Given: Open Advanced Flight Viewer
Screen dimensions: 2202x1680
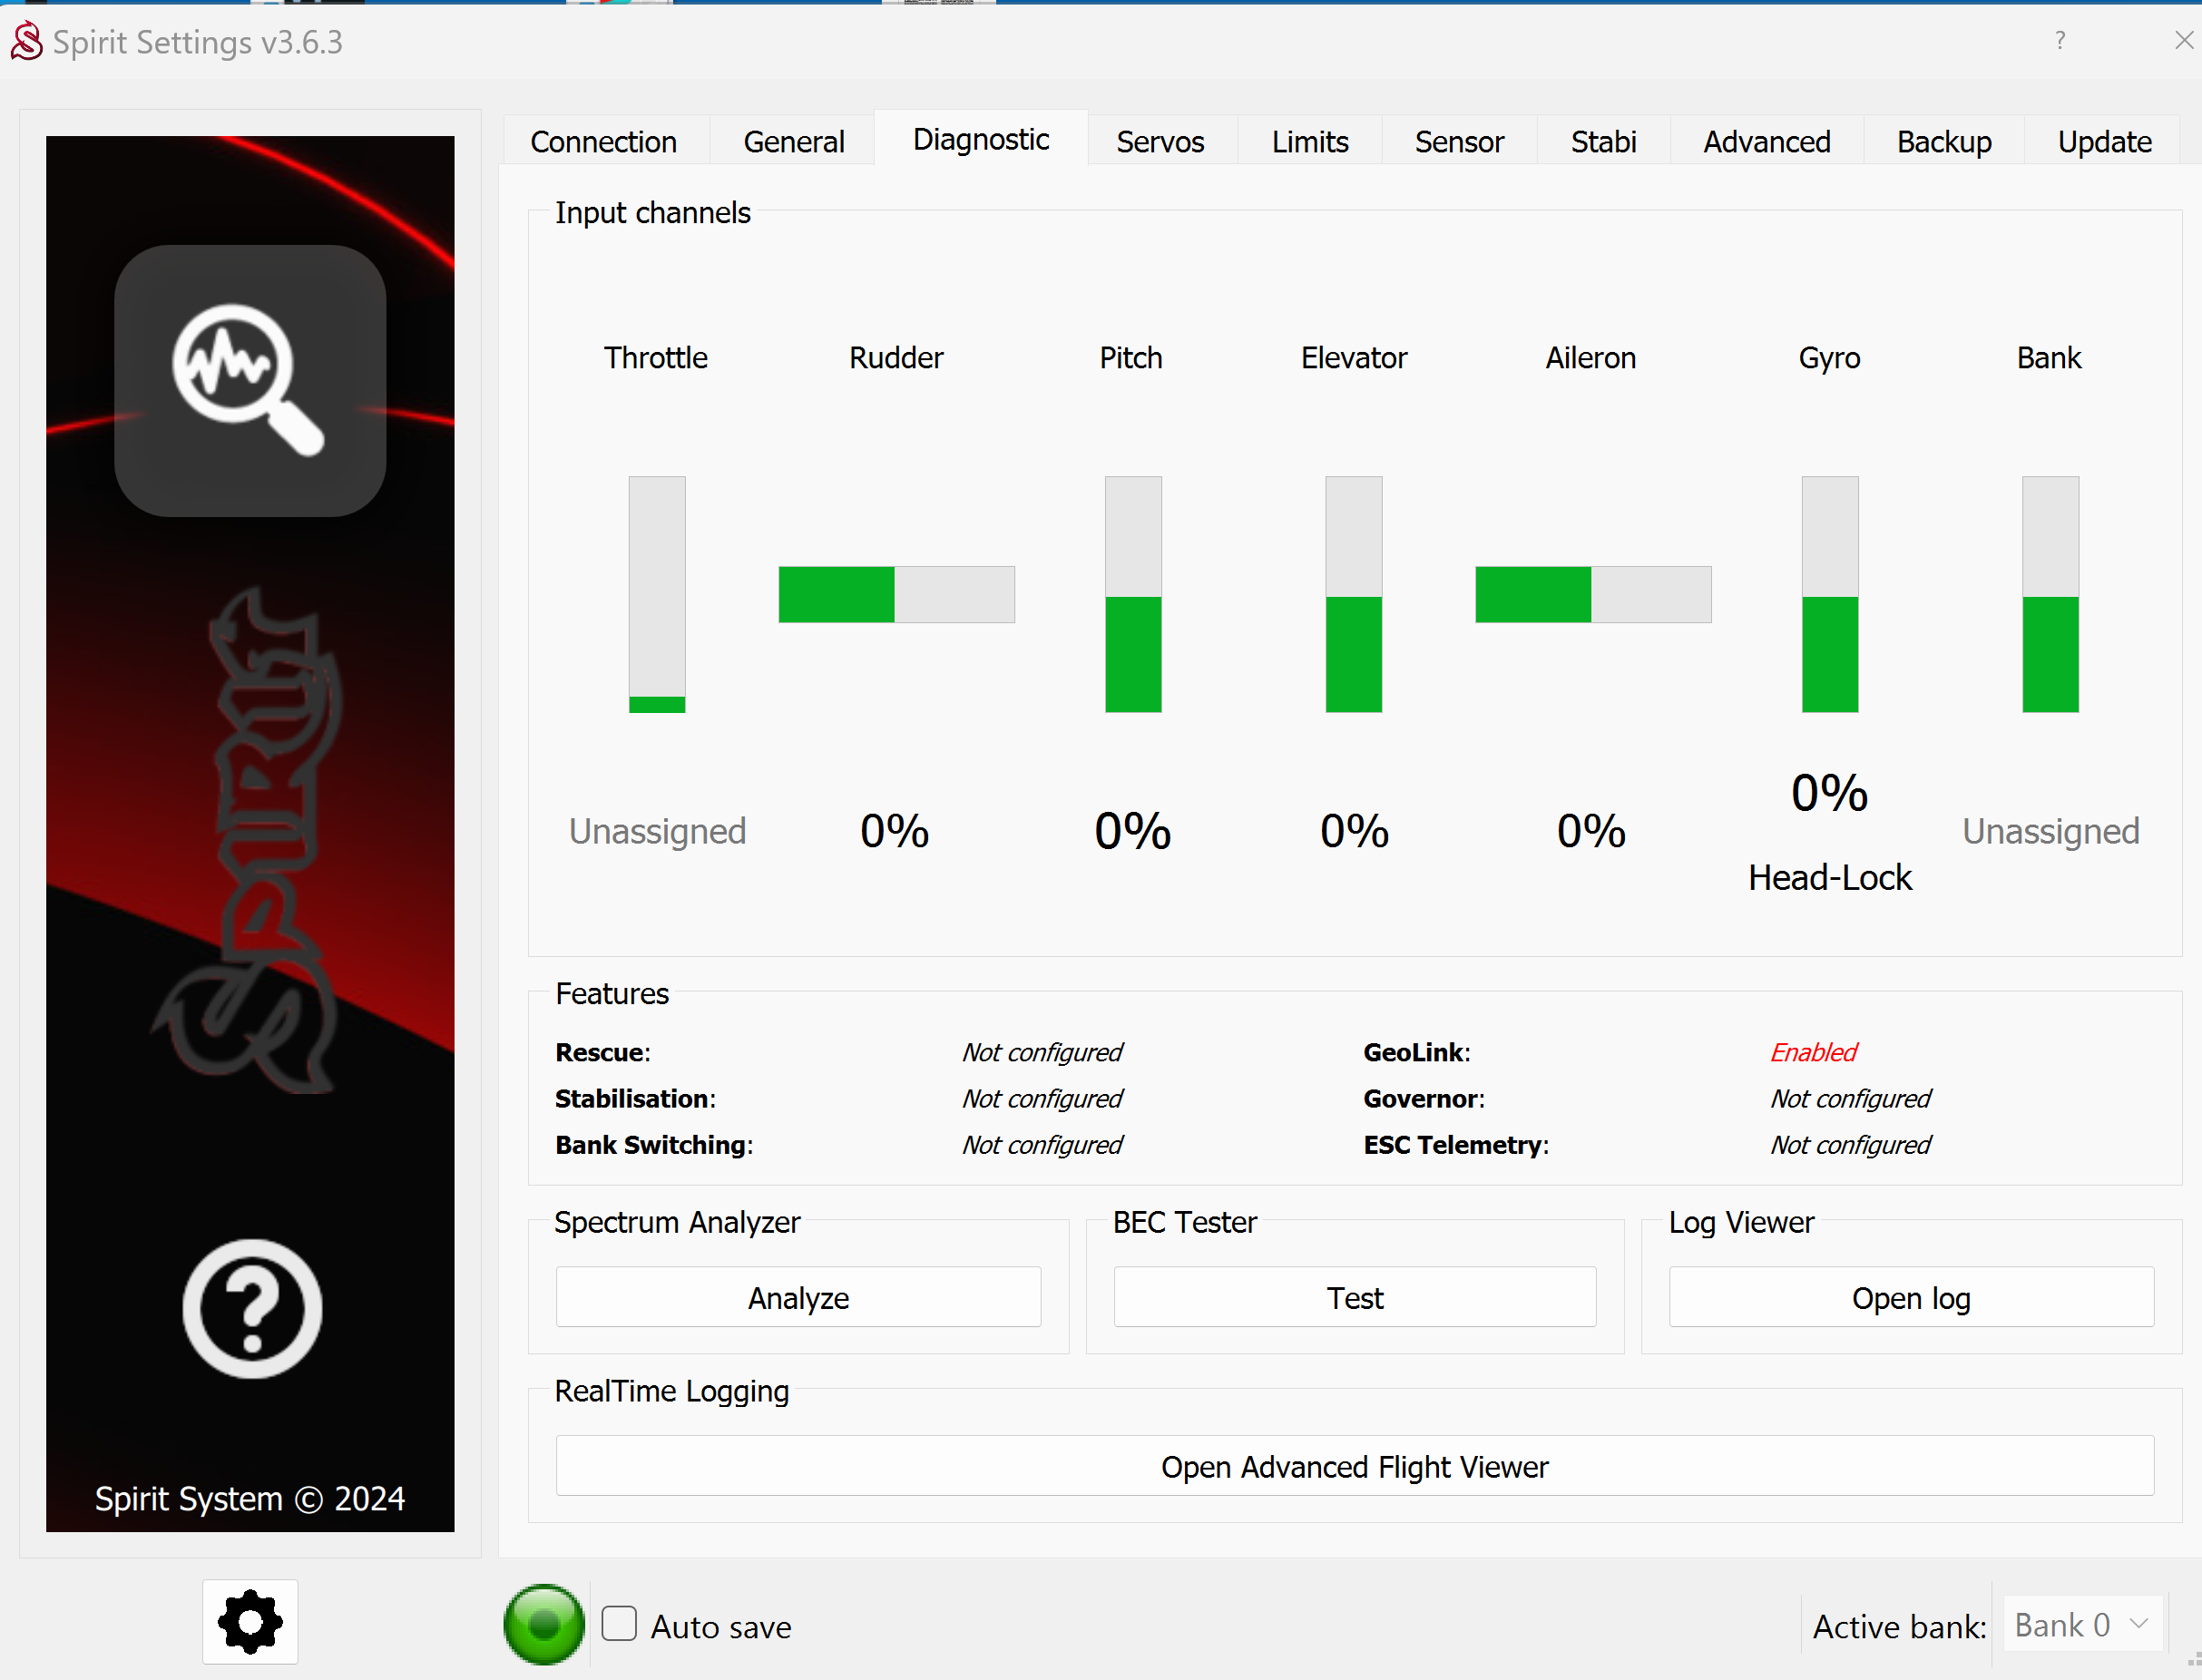Looking at the screenshot, I should (1354, 1466).
